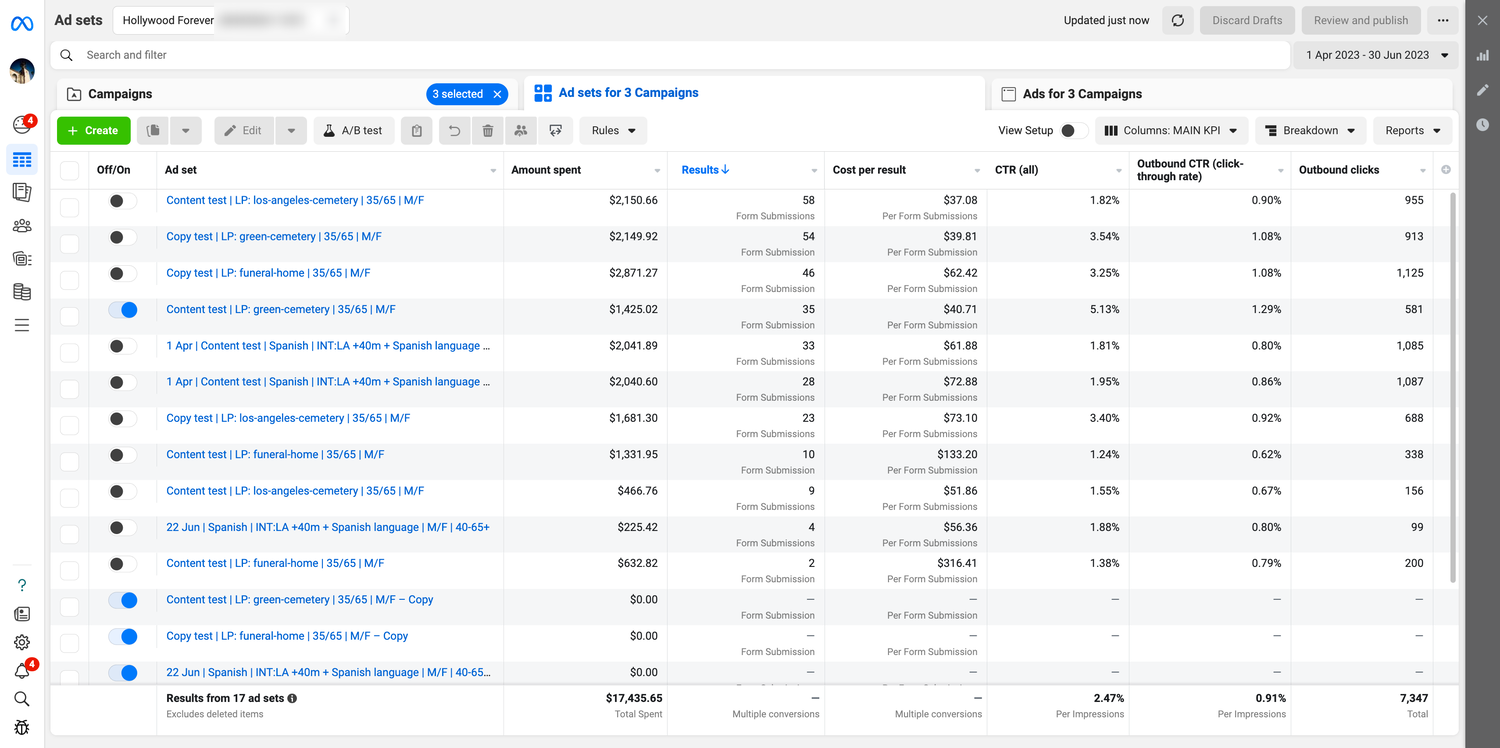This screenshot has width=1500, height=748.
Task: Click the clipboard paste icon in toolbar
Action: tap(417, 131)
